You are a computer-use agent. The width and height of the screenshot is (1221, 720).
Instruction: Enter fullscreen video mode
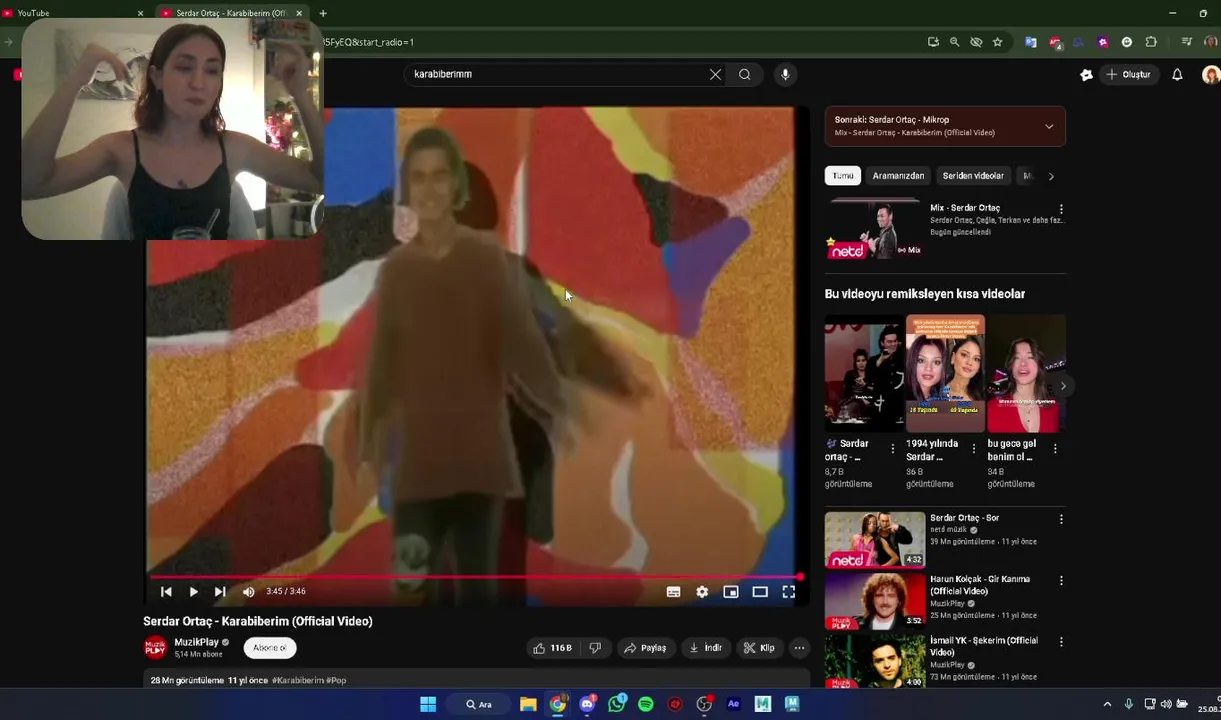coord(788,592)
